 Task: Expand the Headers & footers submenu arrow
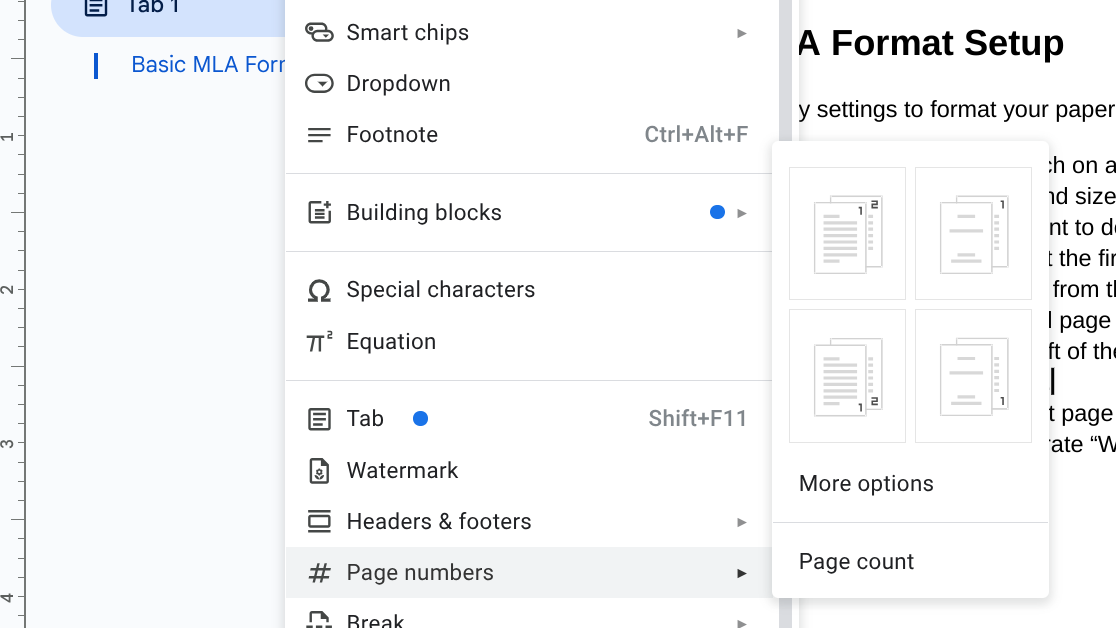[741, 522]
